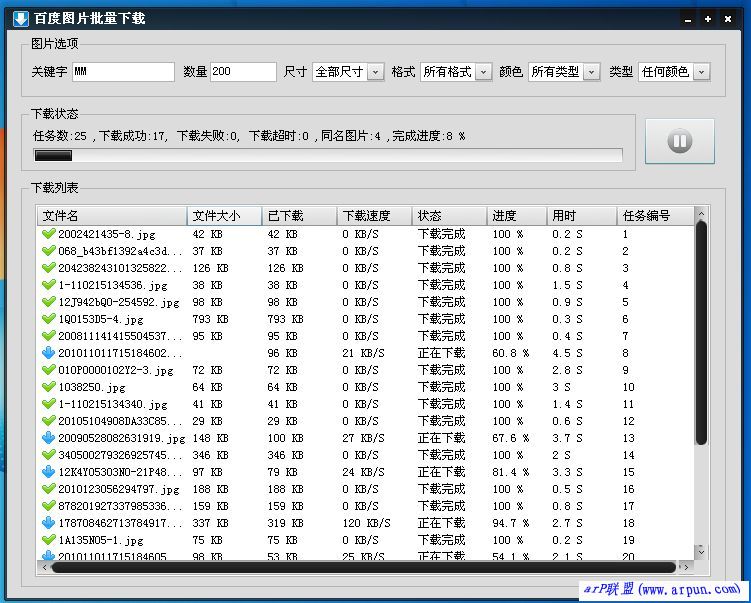Click blue download arrow icon for task 8
The height and width of the screenshot is (603, 751).
48,353
